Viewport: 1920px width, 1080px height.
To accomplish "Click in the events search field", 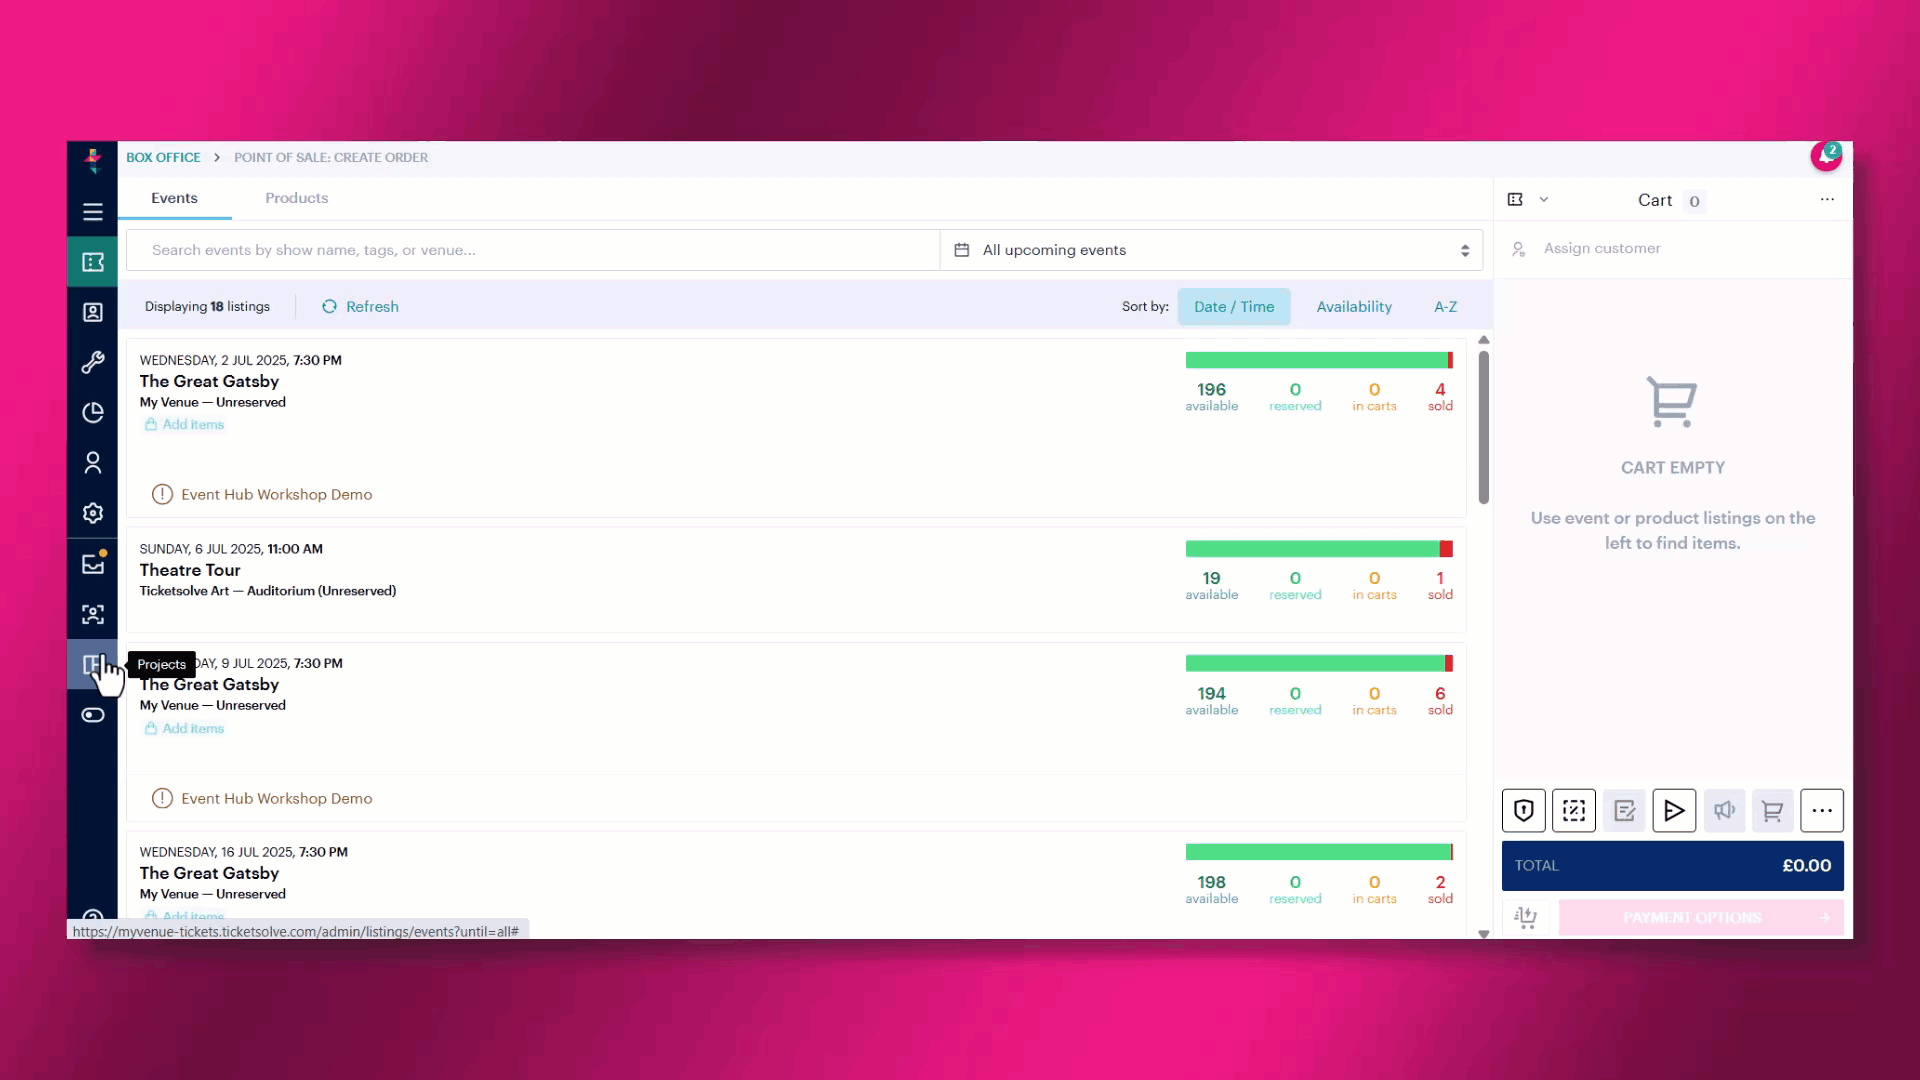I will 533,250.
